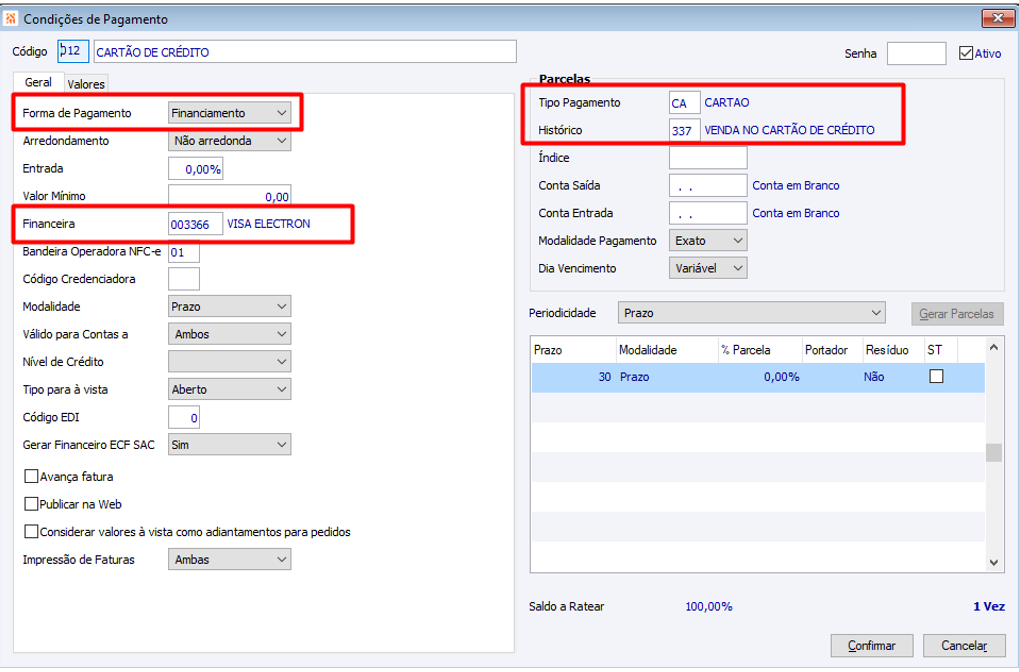This screenshot has height=672, width=1019.
Task: Click Conta em Branco beside Conta Entrada
Action: coord(795,213)
